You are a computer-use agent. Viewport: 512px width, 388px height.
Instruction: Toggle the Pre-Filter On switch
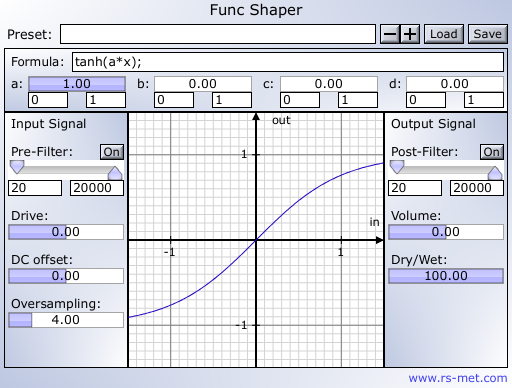tap(112, 152)
